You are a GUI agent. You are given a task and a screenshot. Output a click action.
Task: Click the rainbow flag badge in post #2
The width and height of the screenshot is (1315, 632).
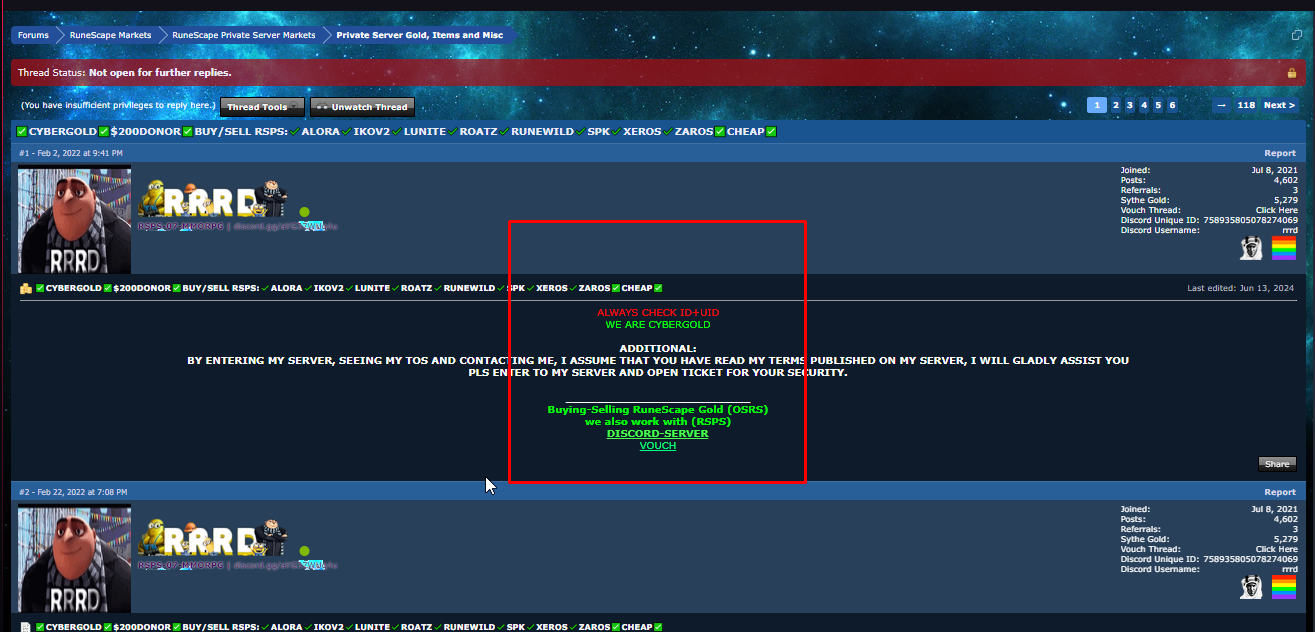coord(1284,587)
